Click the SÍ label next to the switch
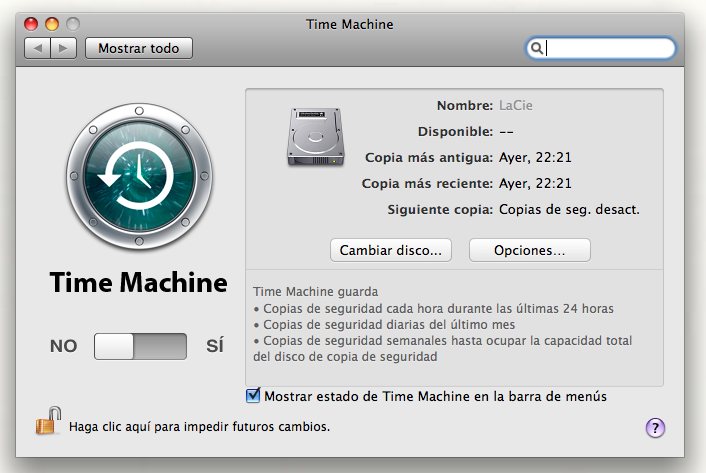Screen dimensions: 706x473 [x=215, y=346]
